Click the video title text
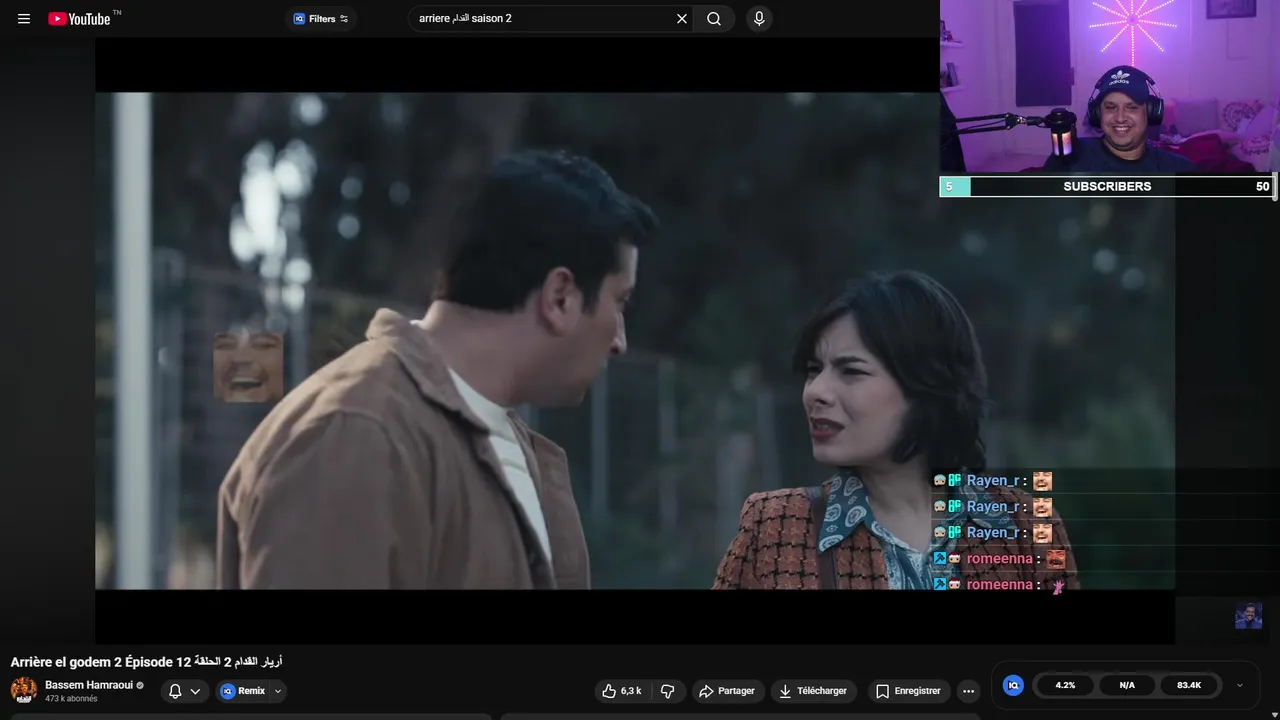This screenshot has width=1280, height=720. click(147, 662)
